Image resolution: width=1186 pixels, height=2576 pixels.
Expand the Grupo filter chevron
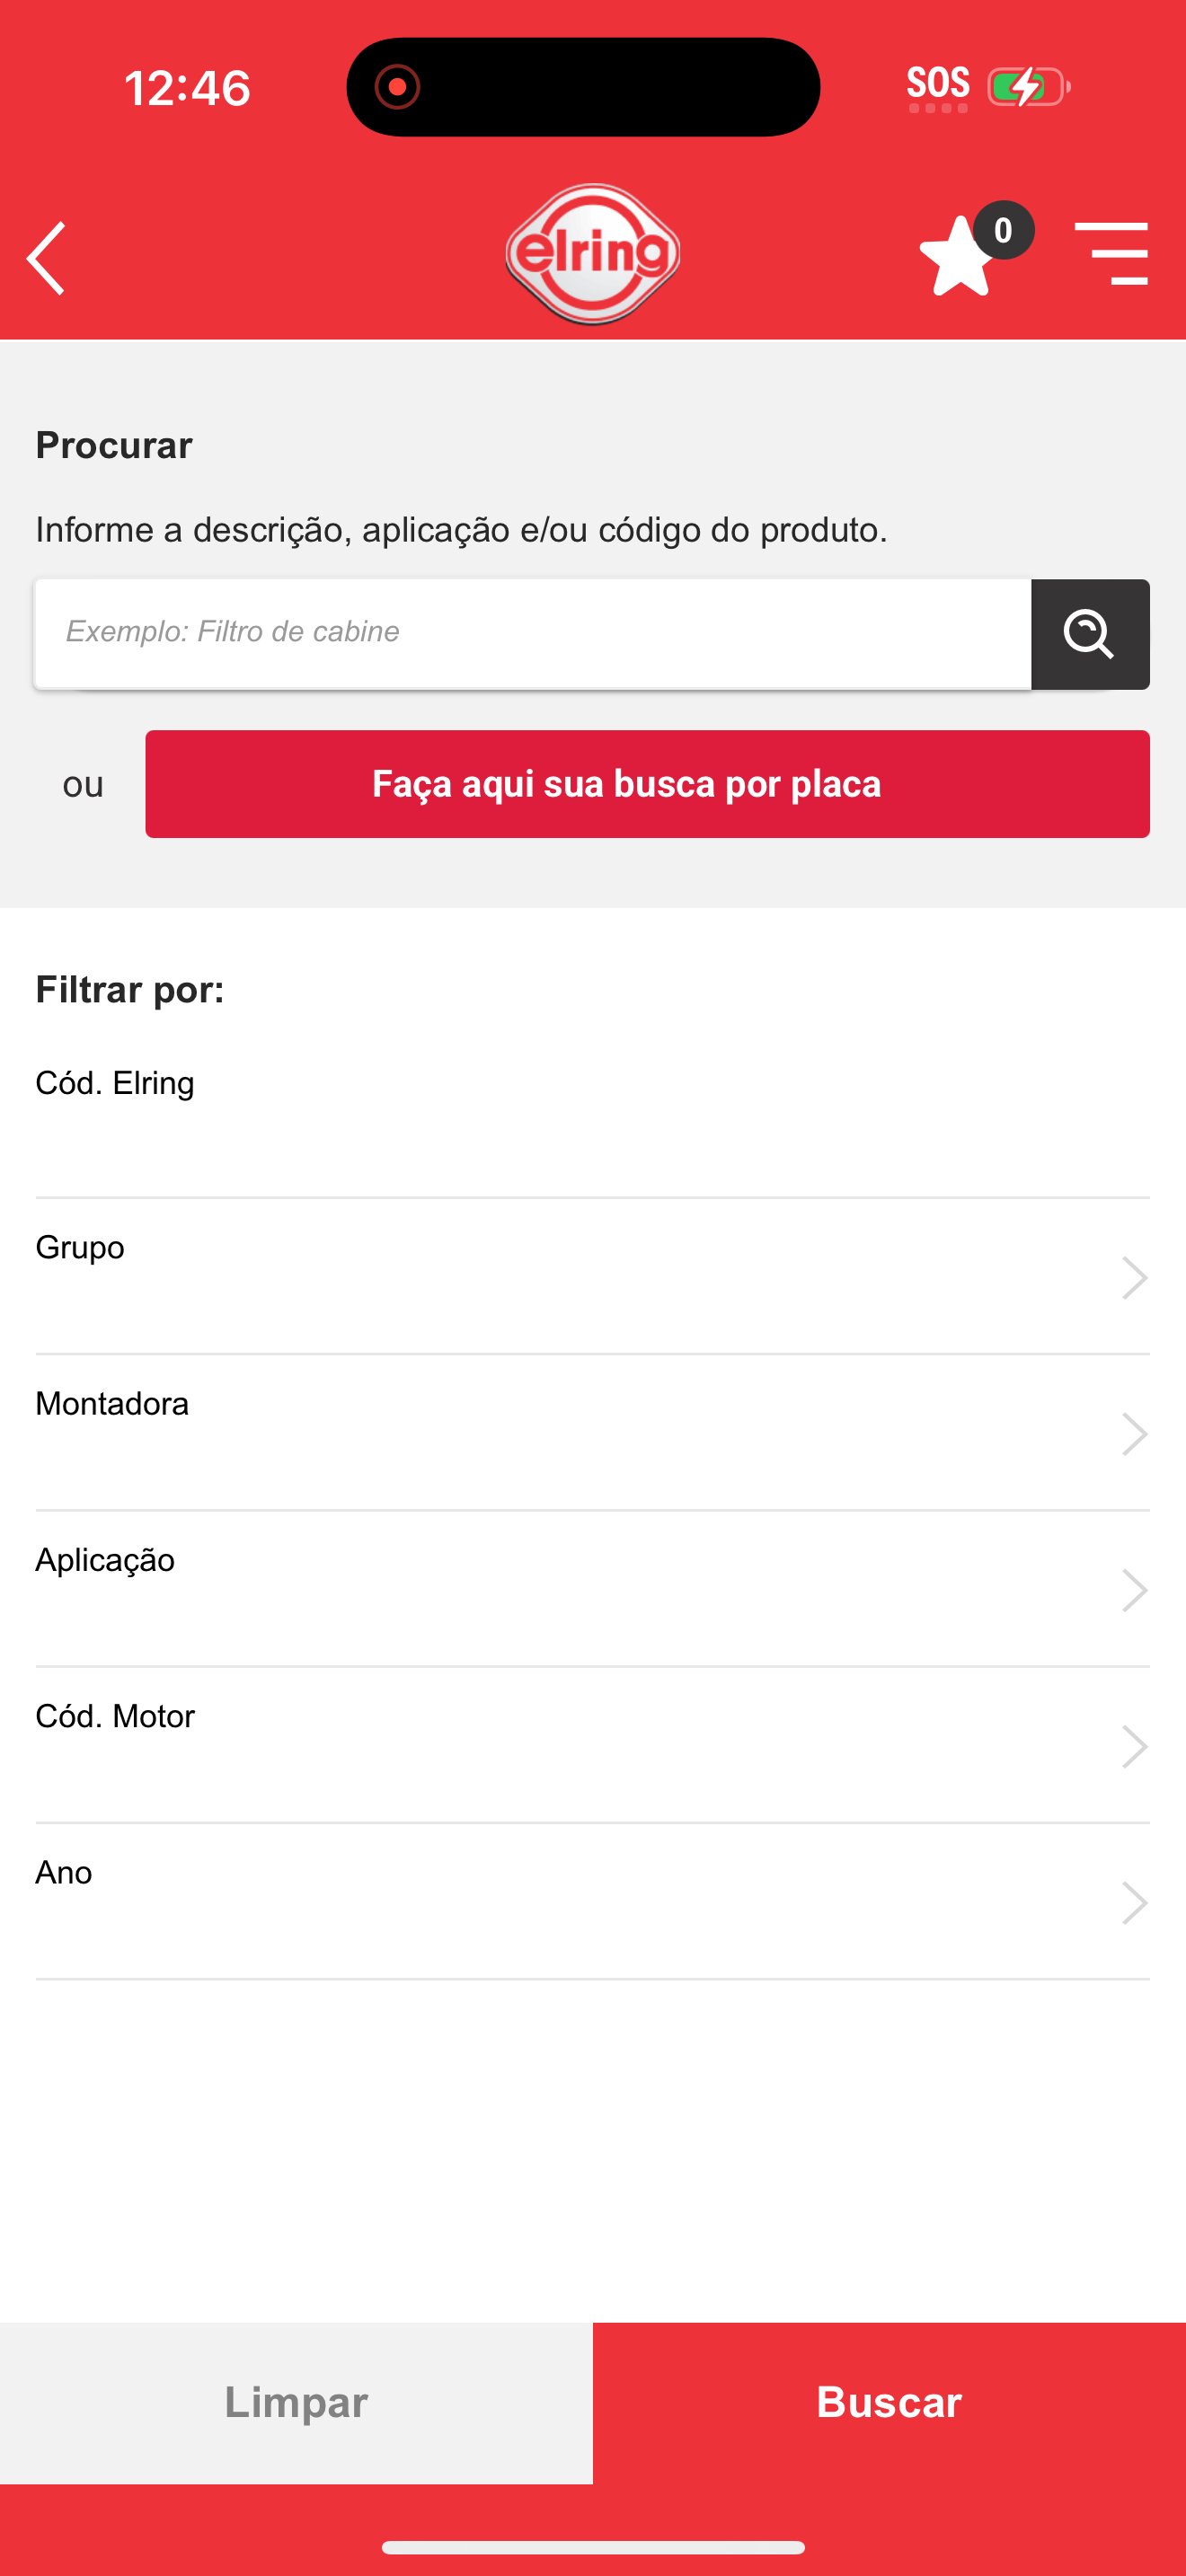(1134, 1277)
